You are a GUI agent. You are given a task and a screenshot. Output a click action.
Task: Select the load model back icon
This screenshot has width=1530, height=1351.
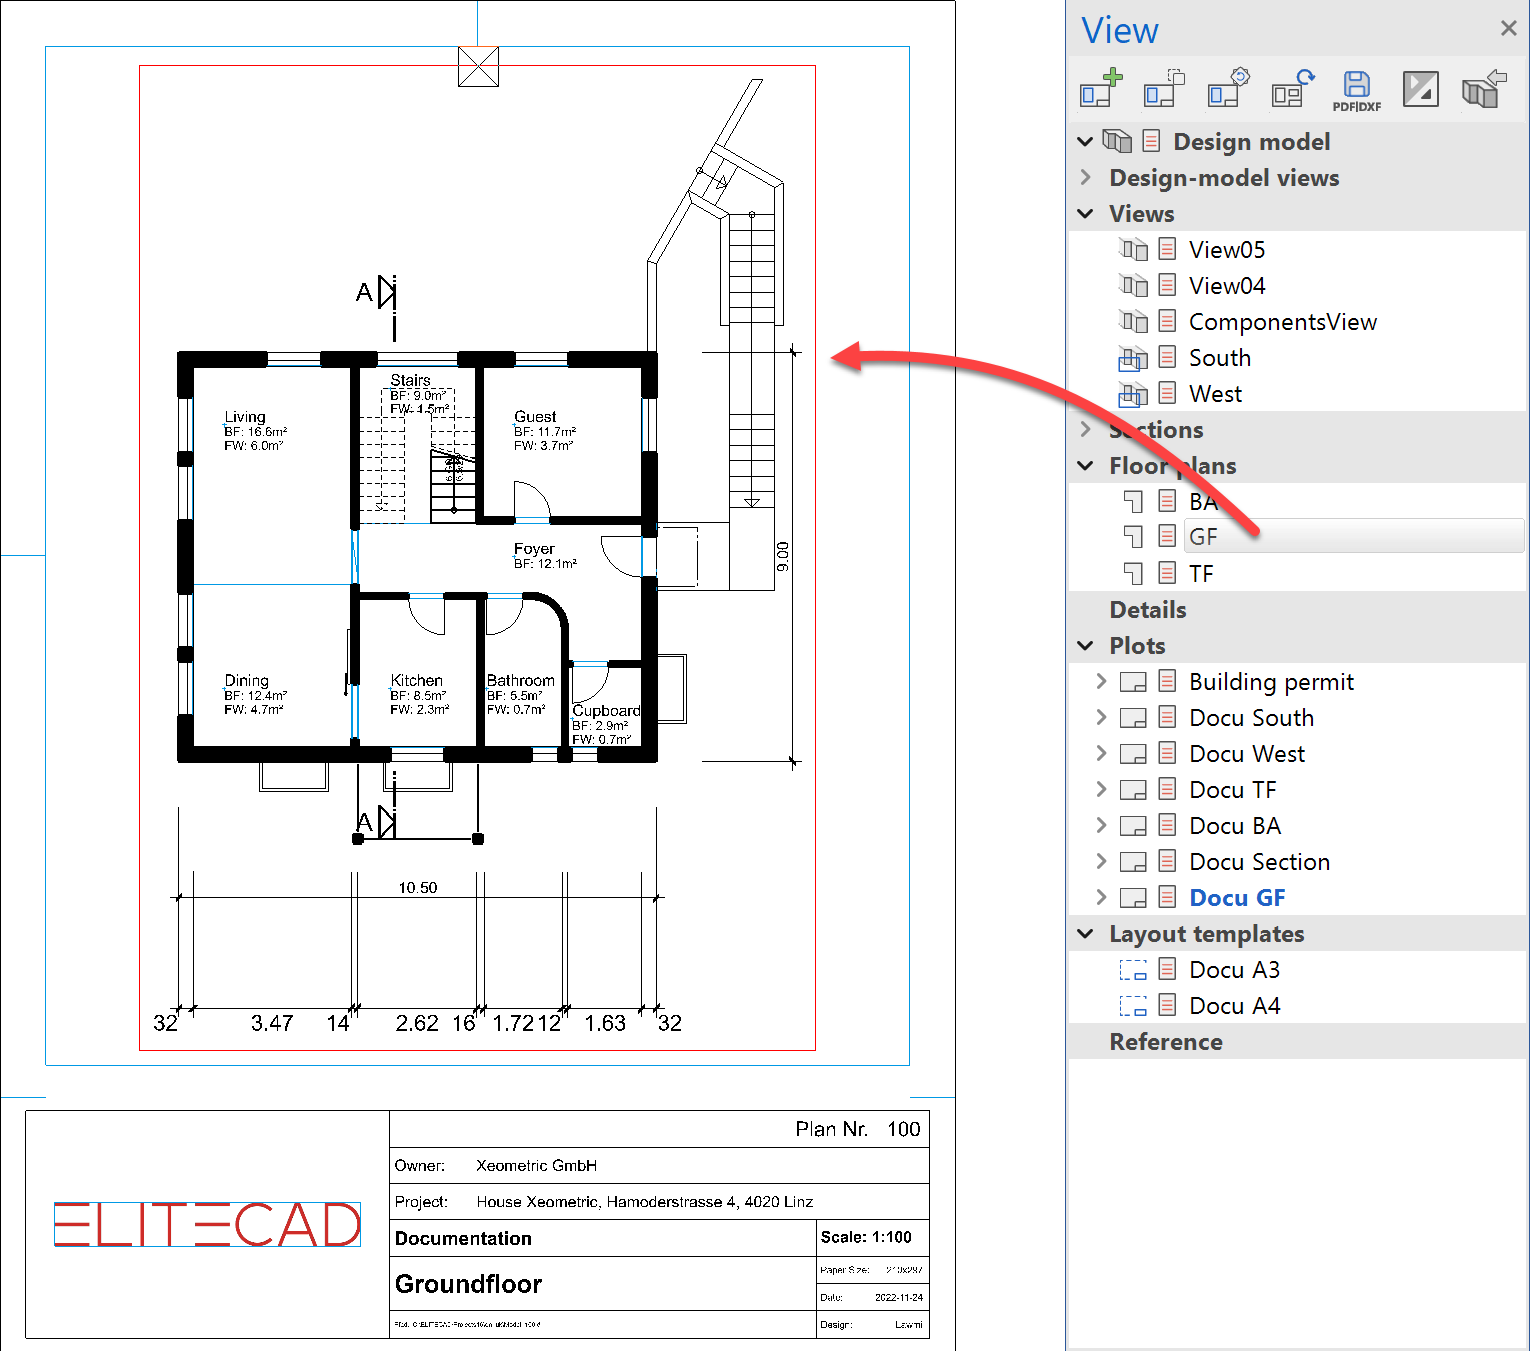pos(1484,88)
